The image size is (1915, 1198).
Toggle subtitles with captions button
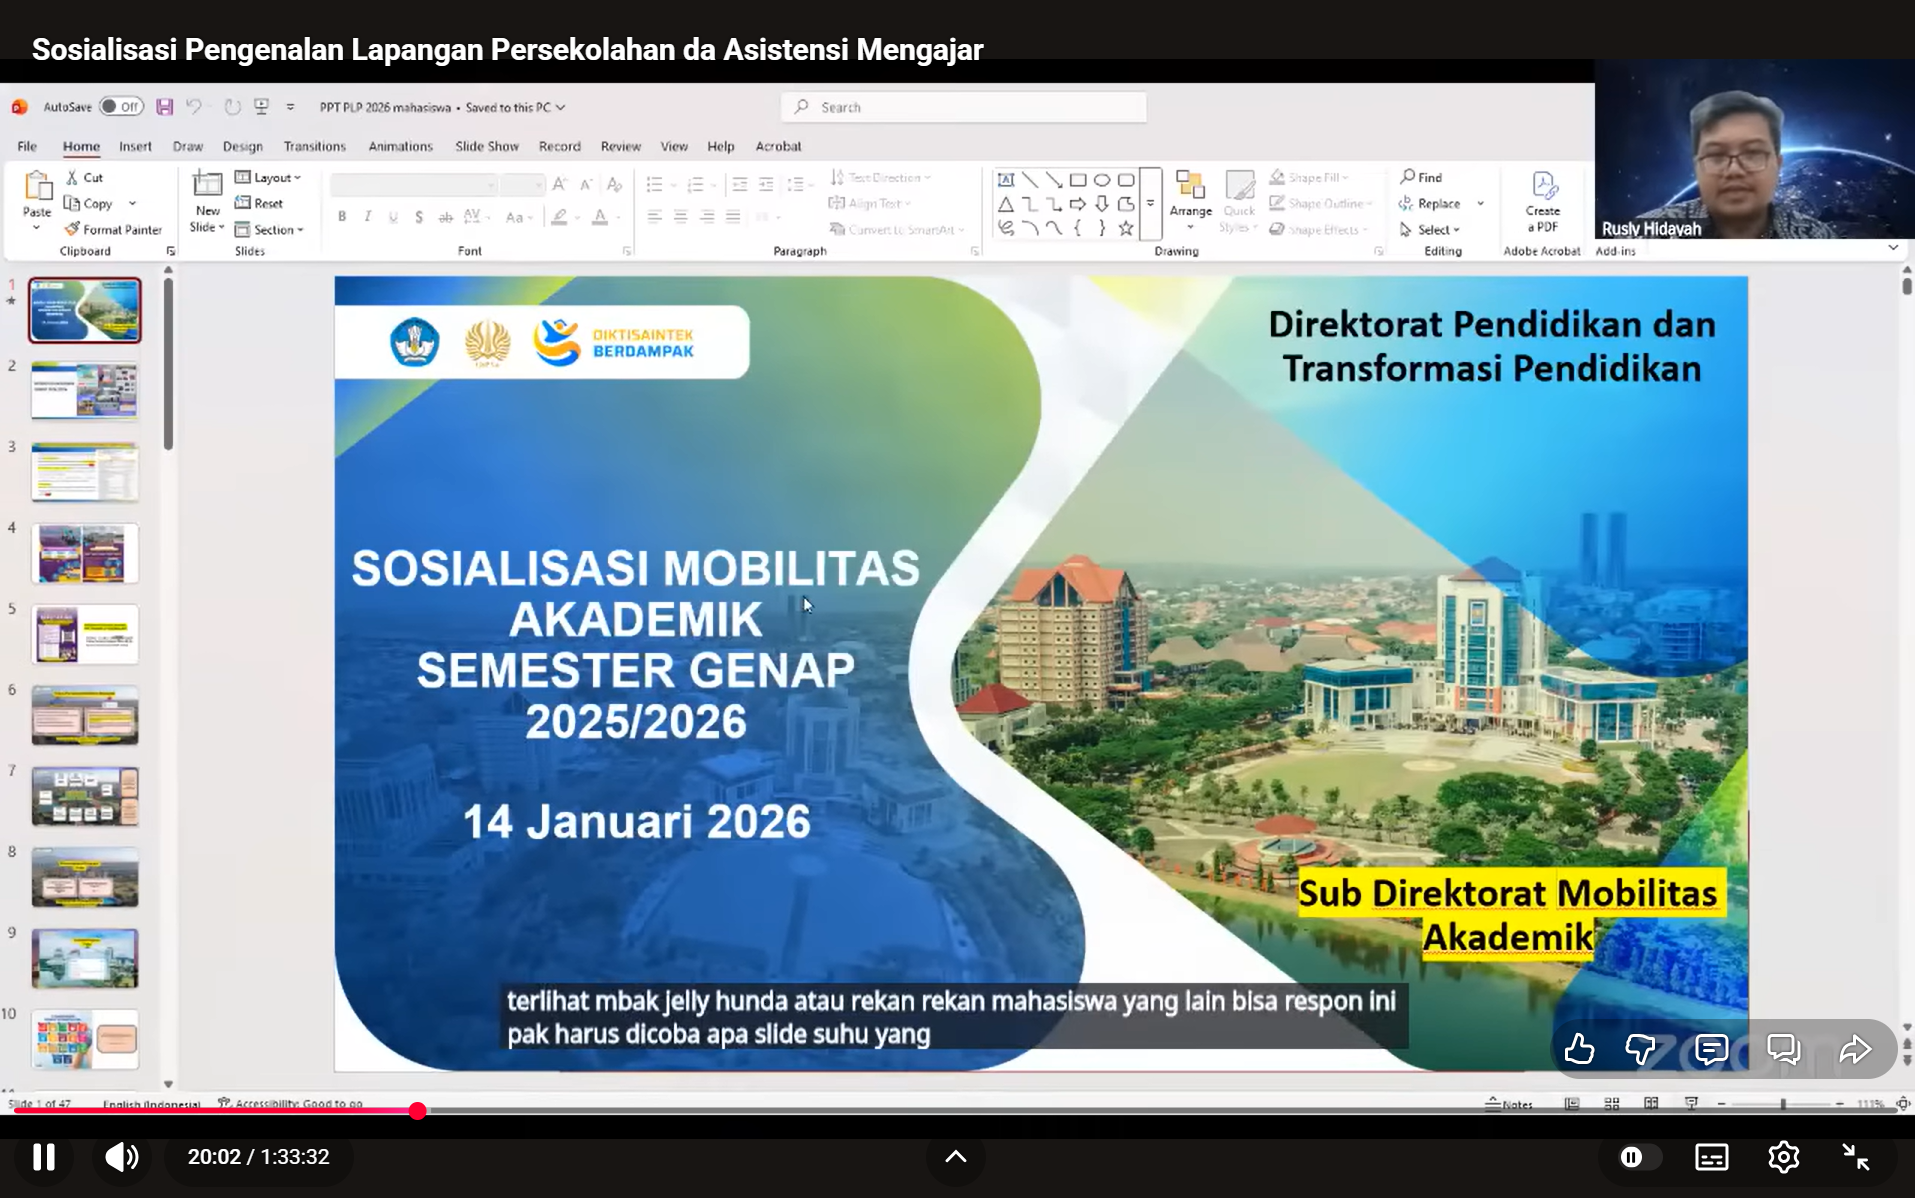[x=1711, y=1157]
